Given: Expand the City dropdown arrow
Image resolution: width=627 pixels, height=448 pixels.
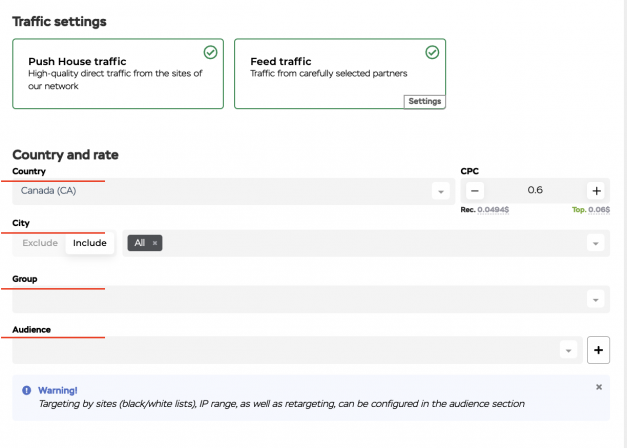Looking at the screenshot, I should point(595,243).
